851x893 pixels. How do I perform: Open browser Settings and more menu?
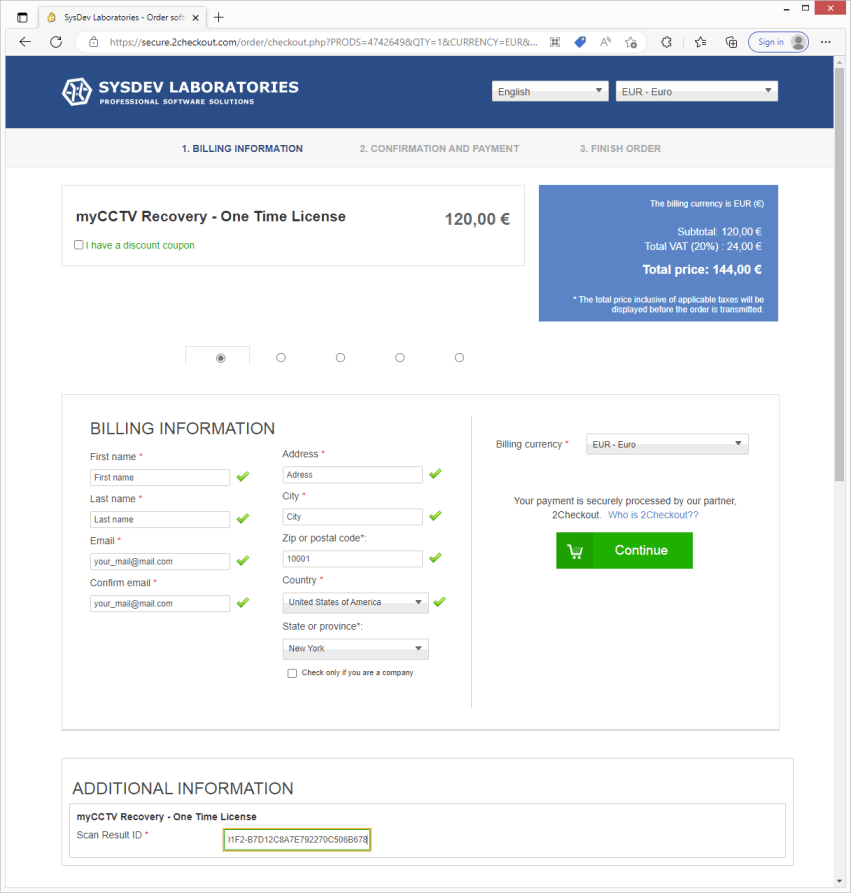pos(825,42)
